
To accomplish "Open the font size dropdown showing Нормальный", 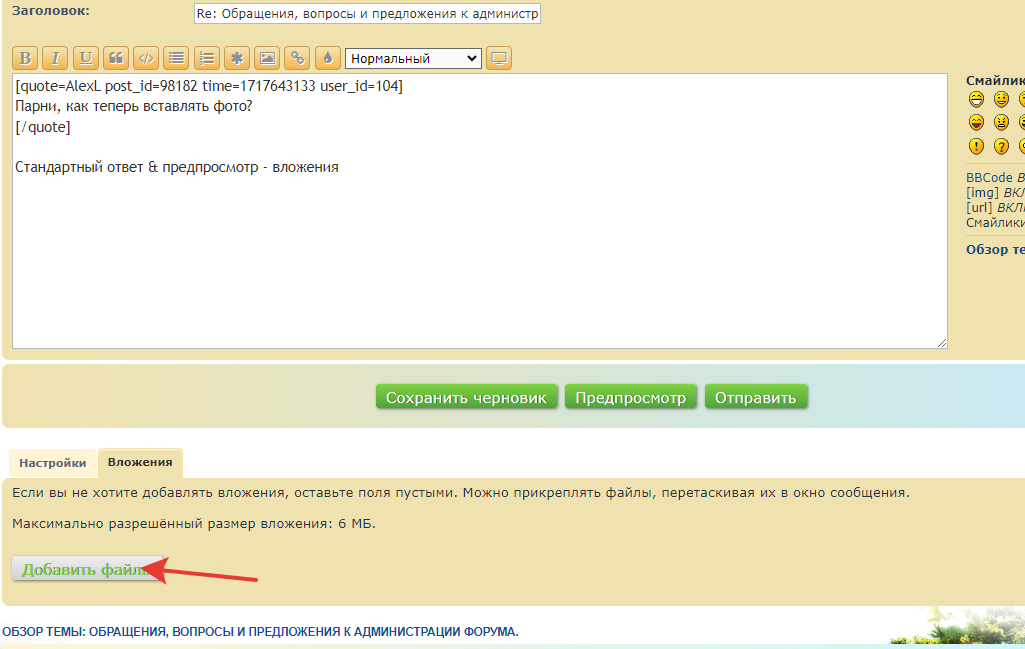I will tap(413, 59).
